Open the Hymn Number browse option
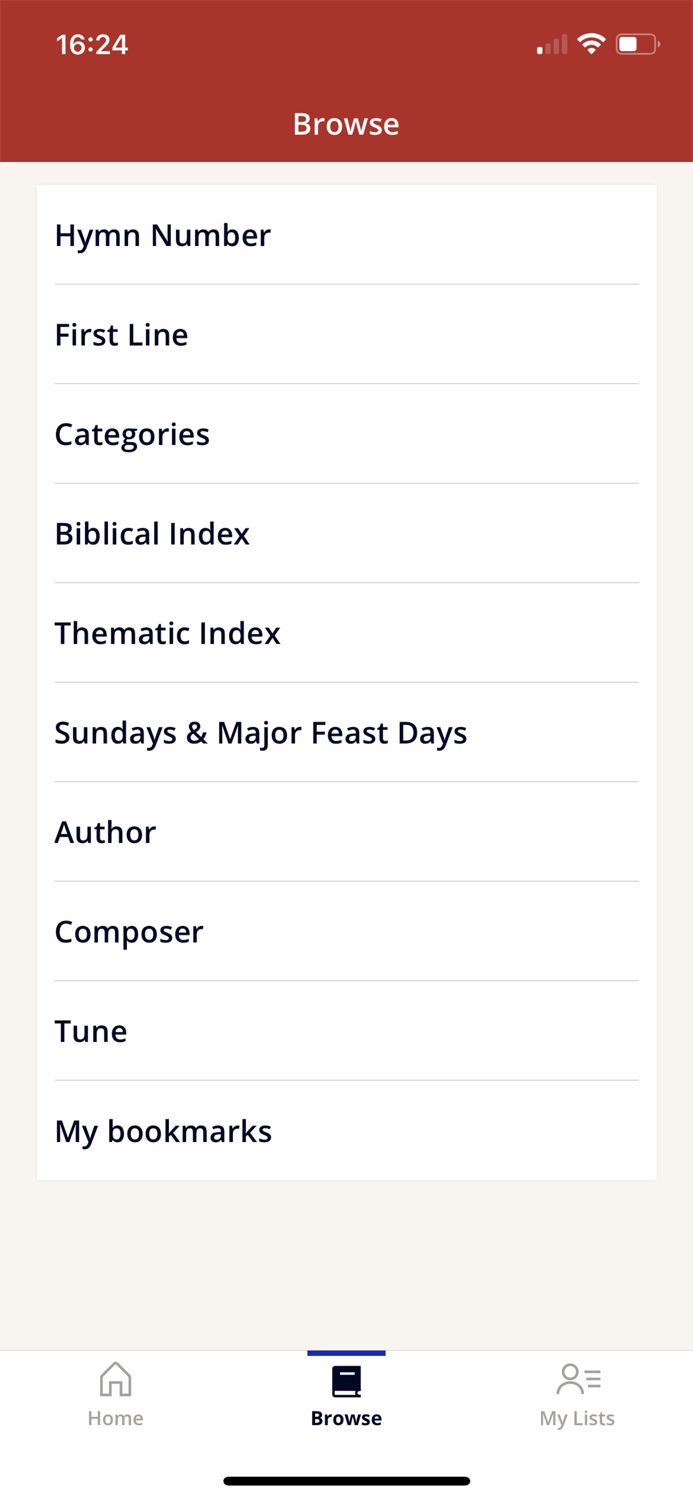Image resolution: width=693 pixels, height=1500 pixels. 163,235
